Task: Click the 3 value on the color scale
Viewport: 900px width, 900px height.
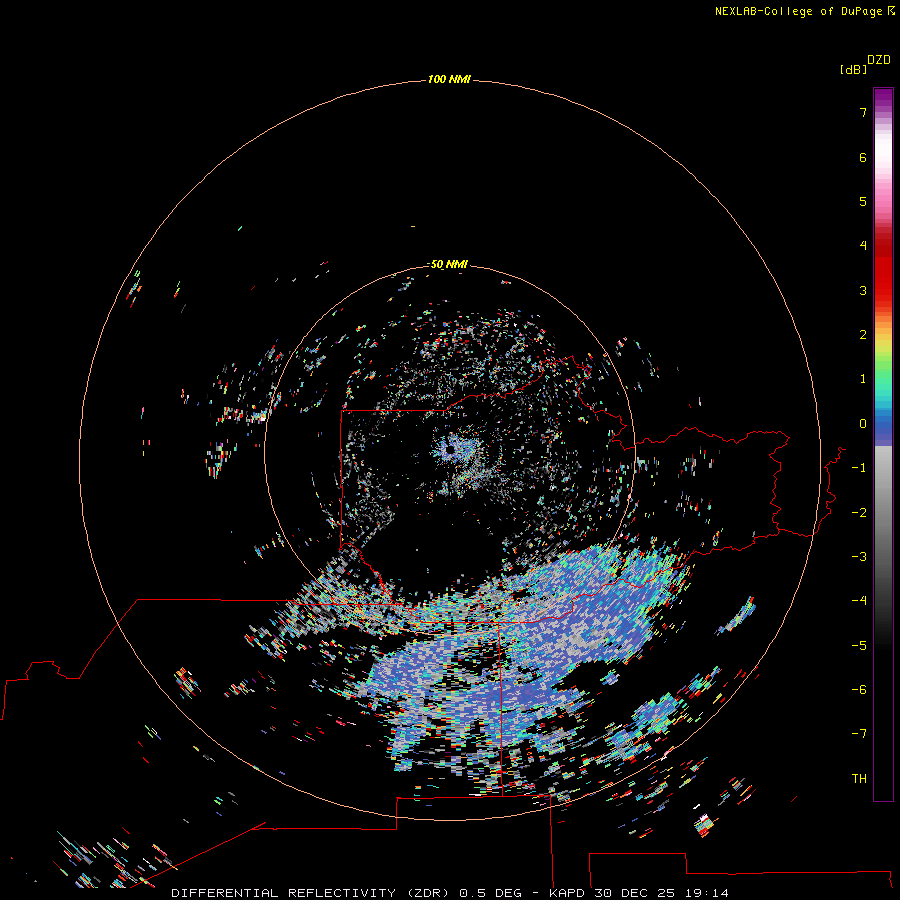Action: (x=863, y=290)
